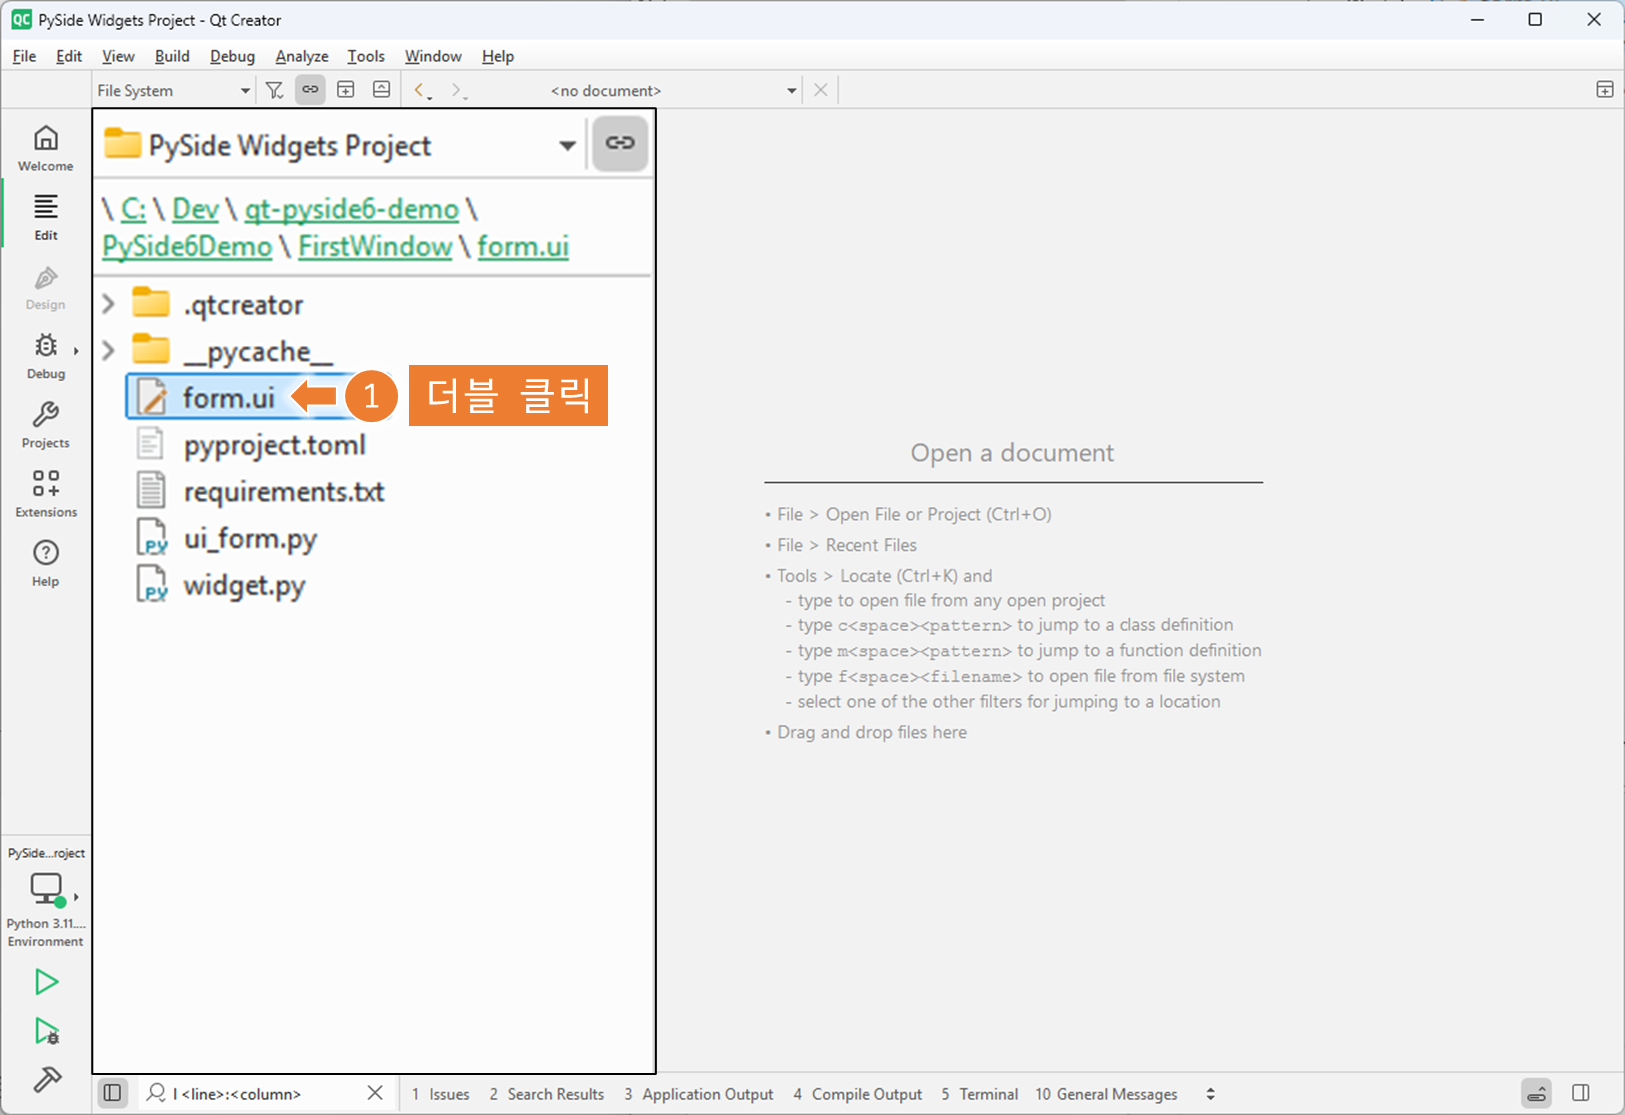
Task: Open the Welcome mode
Action: pos(46,147)
